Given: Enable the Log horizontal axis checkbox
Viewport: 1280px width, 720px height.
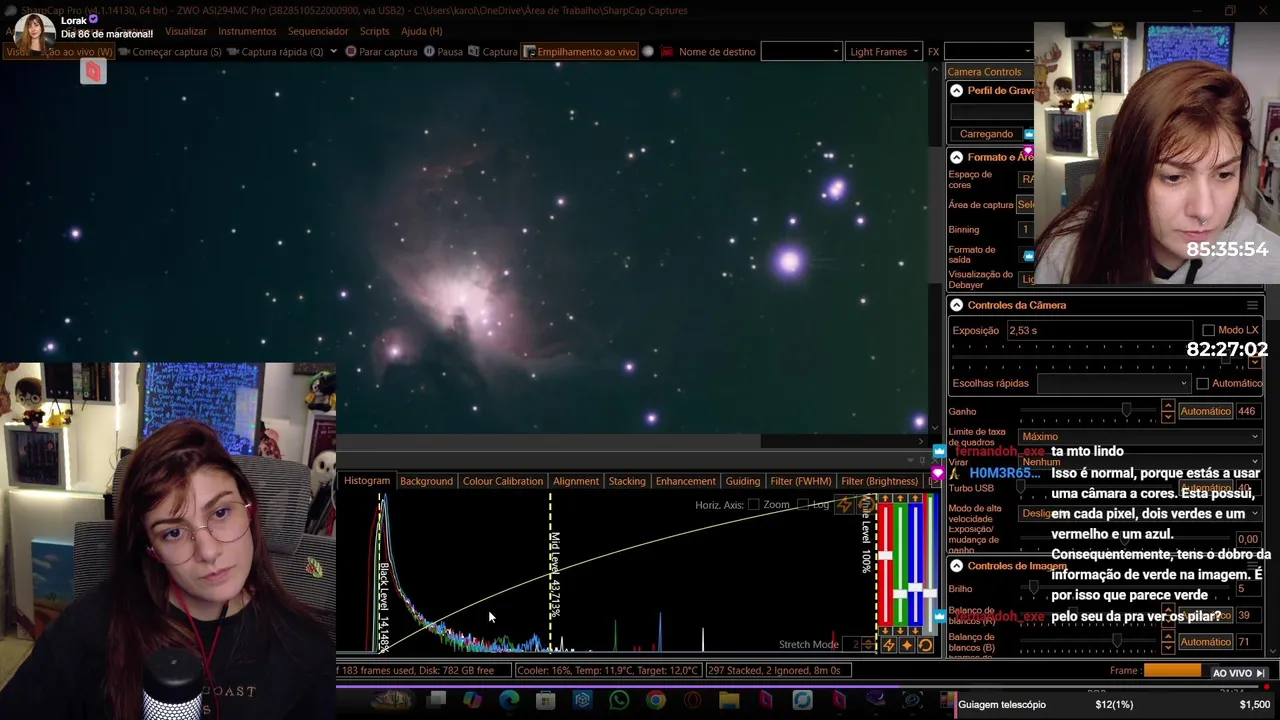Looking at the screenshot, I should pos(804,505).
